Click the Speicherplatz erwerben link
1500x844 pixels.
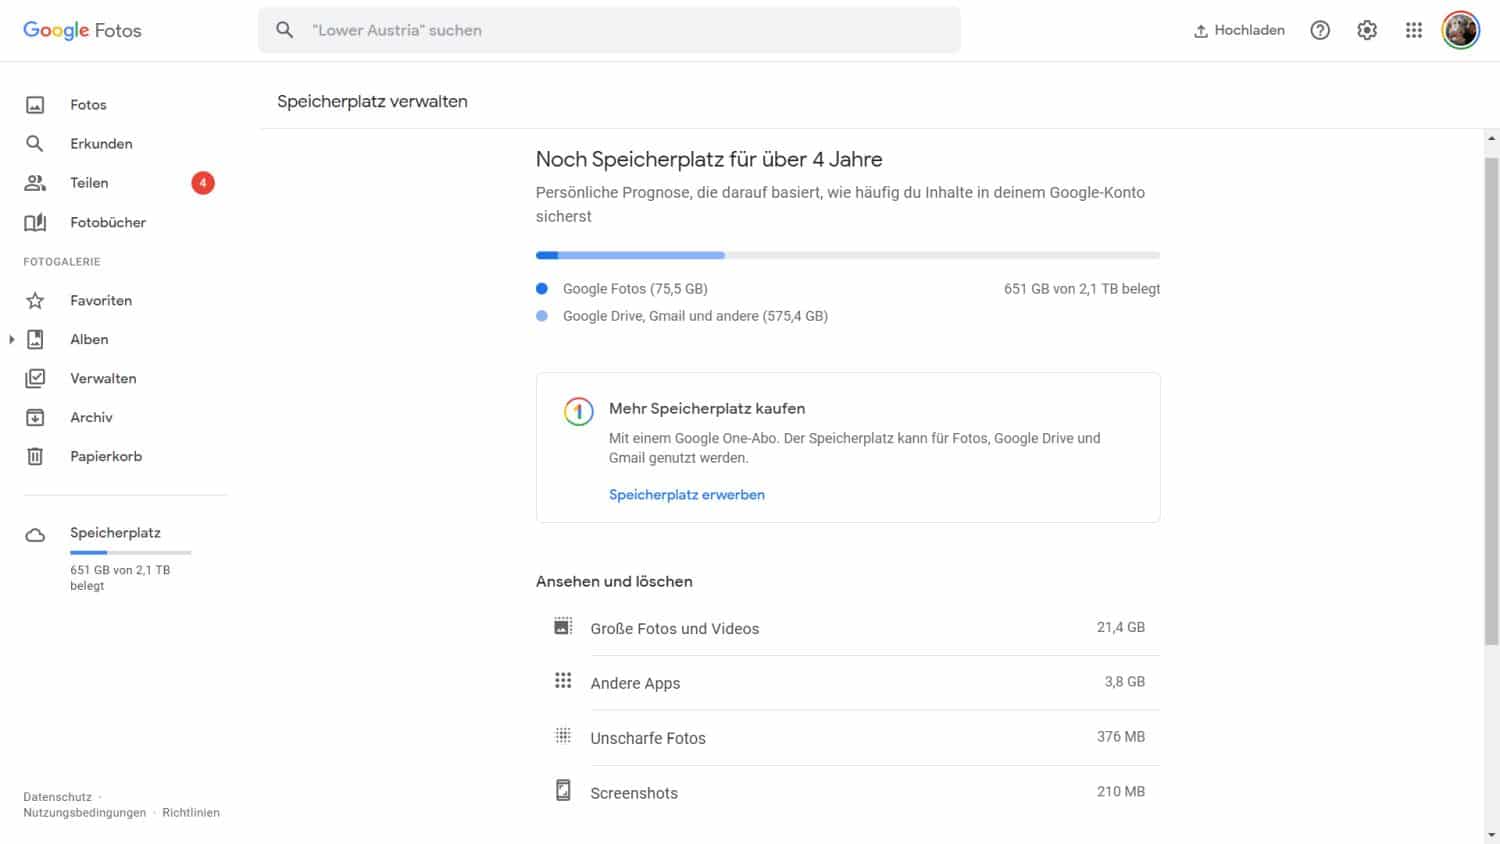point(686,495)
